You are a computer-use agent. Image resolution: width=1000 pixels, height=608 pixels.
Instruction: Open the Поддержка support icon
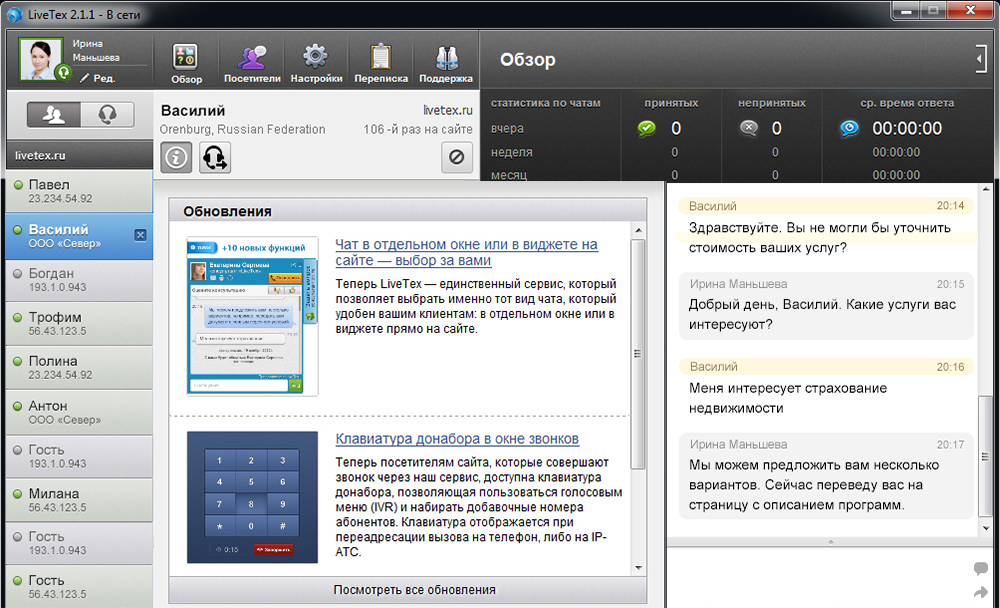pos(446,60)
